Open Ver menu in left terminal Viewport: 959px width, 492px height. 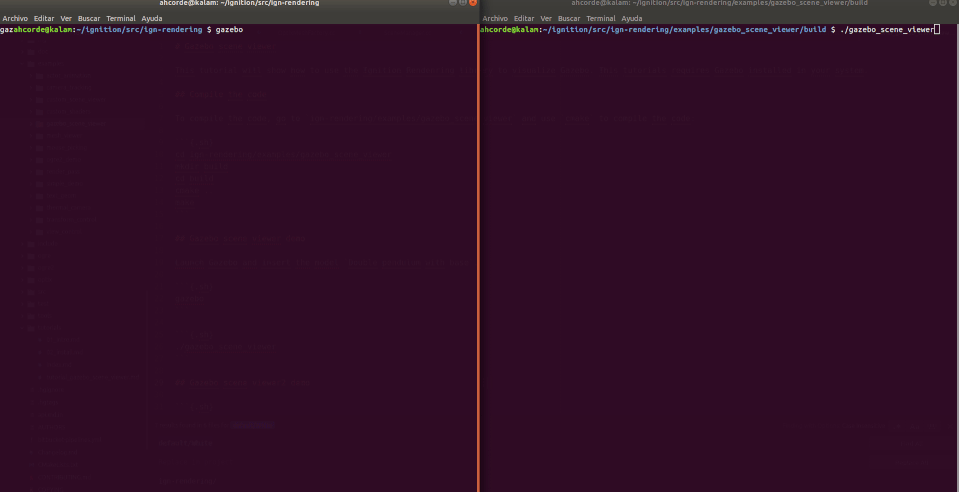[x=66, y=18]
